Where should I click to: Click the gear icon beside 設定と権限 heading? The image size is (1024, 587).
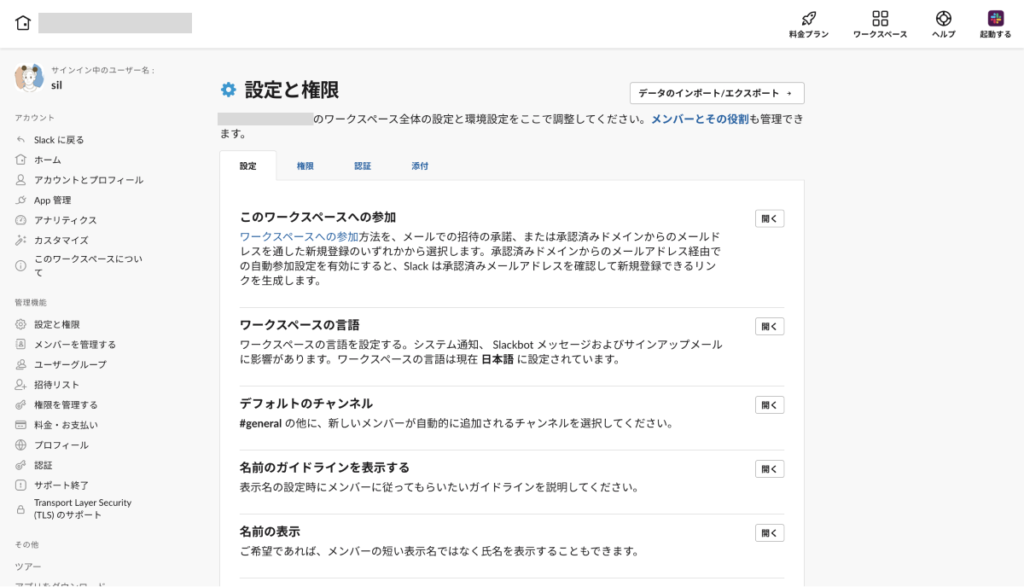(x=229, y=91)
